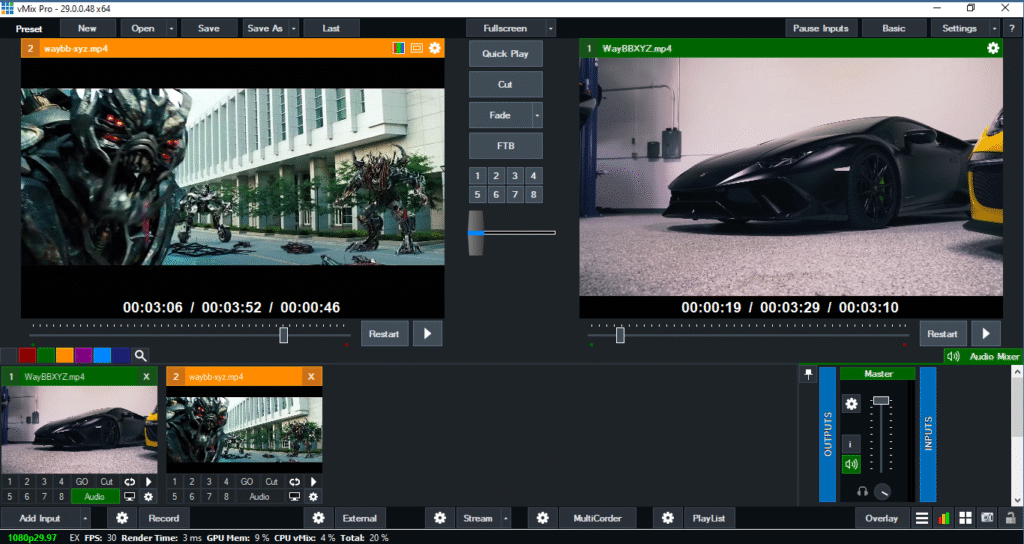Expand the Stream dropdown arrow
1024x544 pixels.
505,518
